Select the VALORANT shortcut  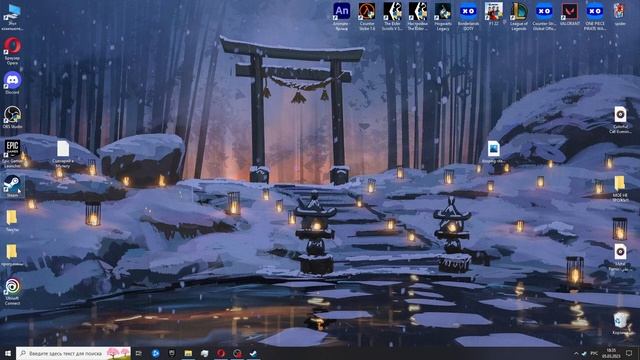click(x=569, y=14)
